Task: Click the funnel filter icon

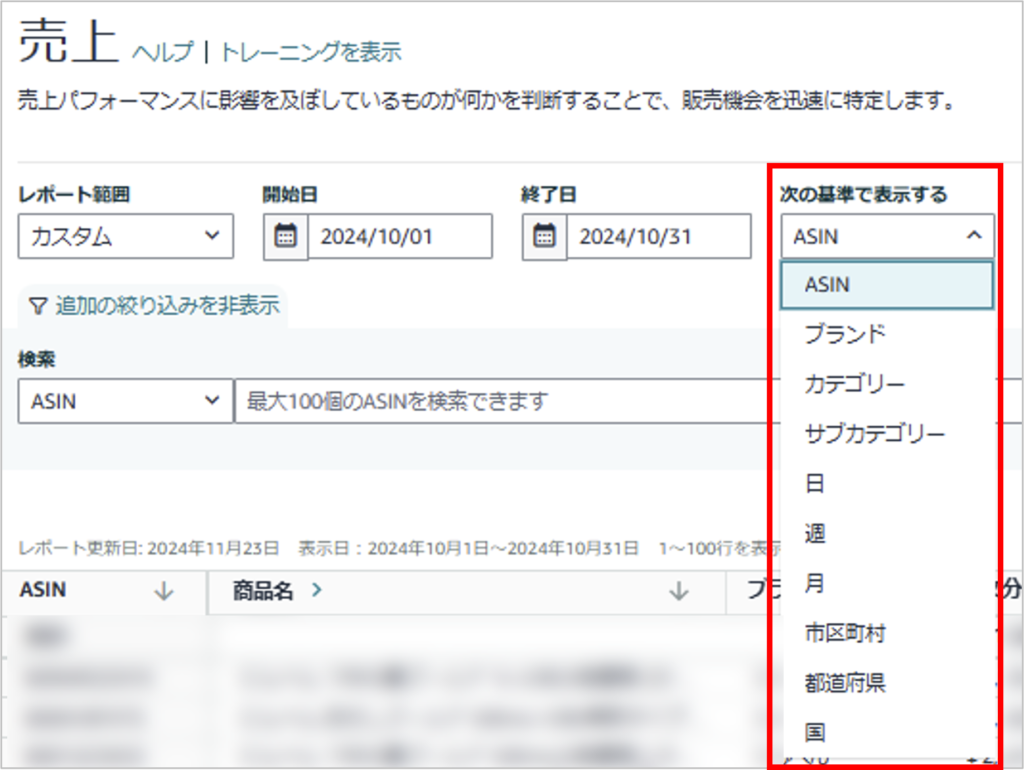Action: coord(39,306)
